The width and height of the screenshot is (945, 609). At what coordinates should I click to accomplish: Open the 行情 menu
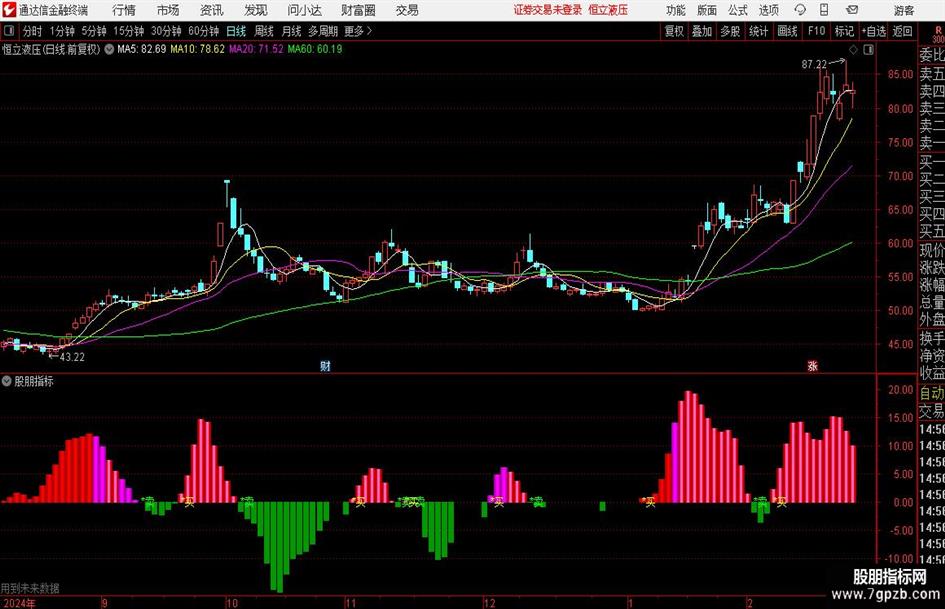tap(124, 10)
